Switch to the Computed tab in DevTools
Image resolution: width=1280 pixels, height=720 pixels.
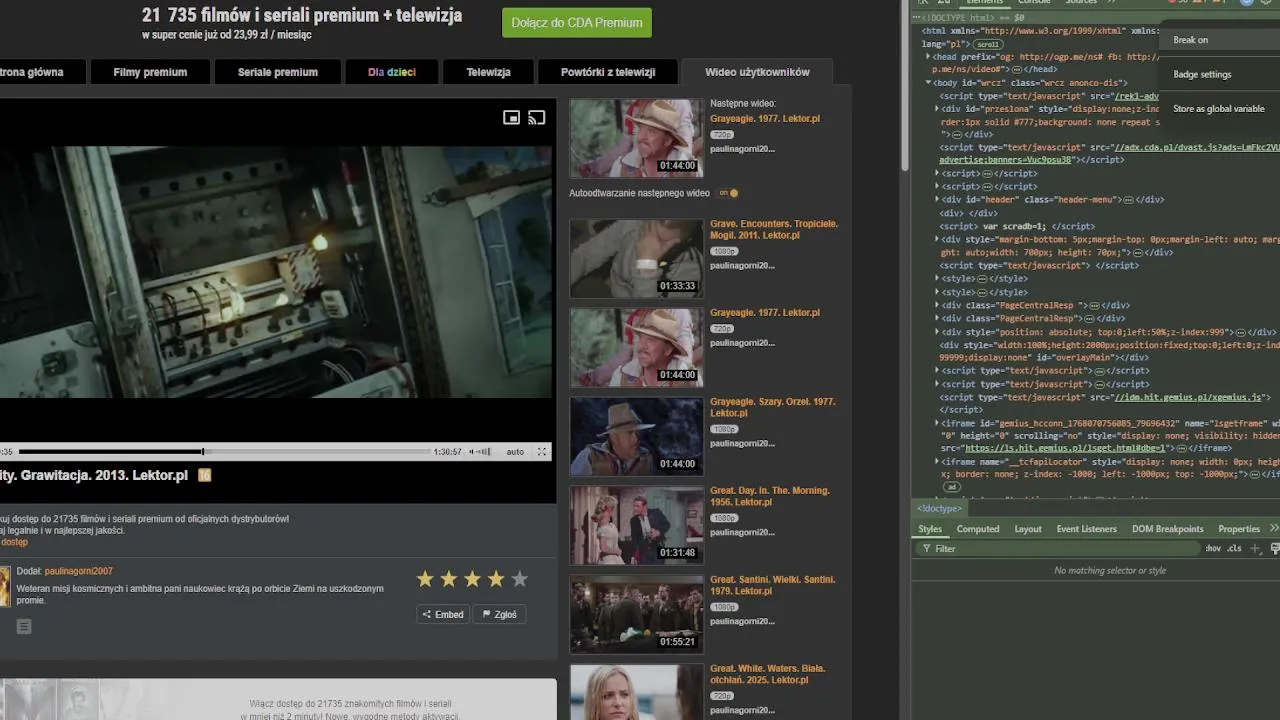coord(978,529)
